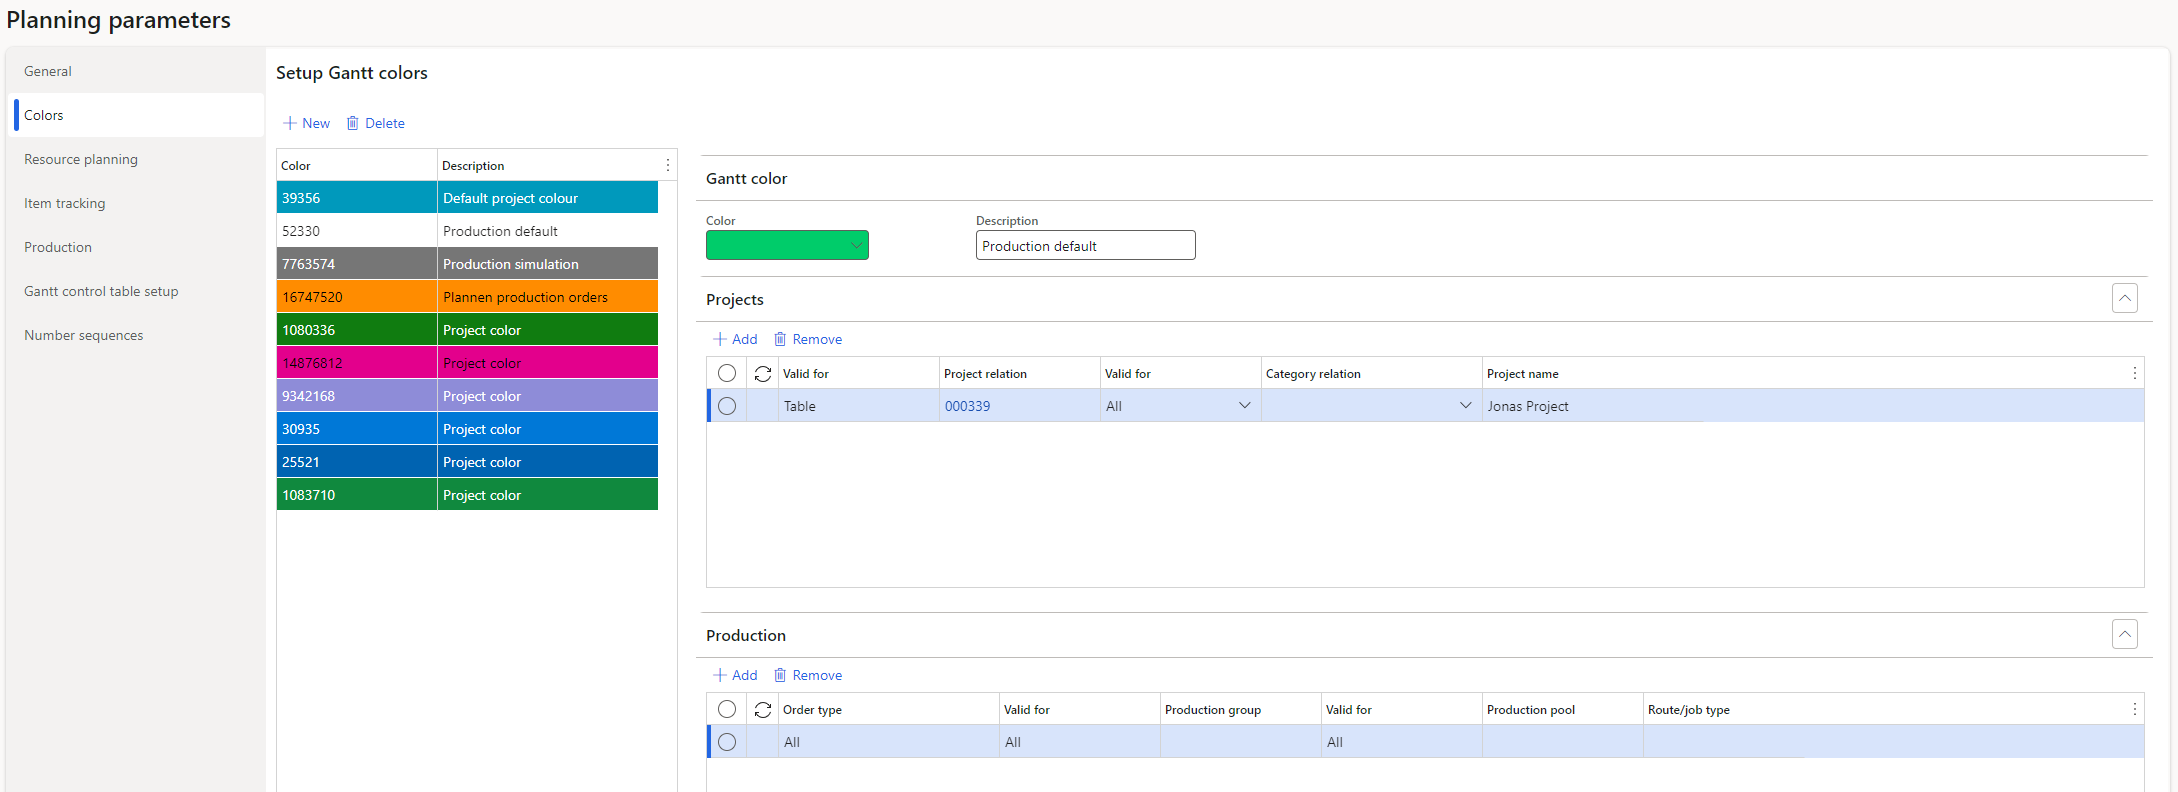This screenshot has height=792, width=2178.
Task: Open Production grid options (three dots)
Action: point(2134,709)
